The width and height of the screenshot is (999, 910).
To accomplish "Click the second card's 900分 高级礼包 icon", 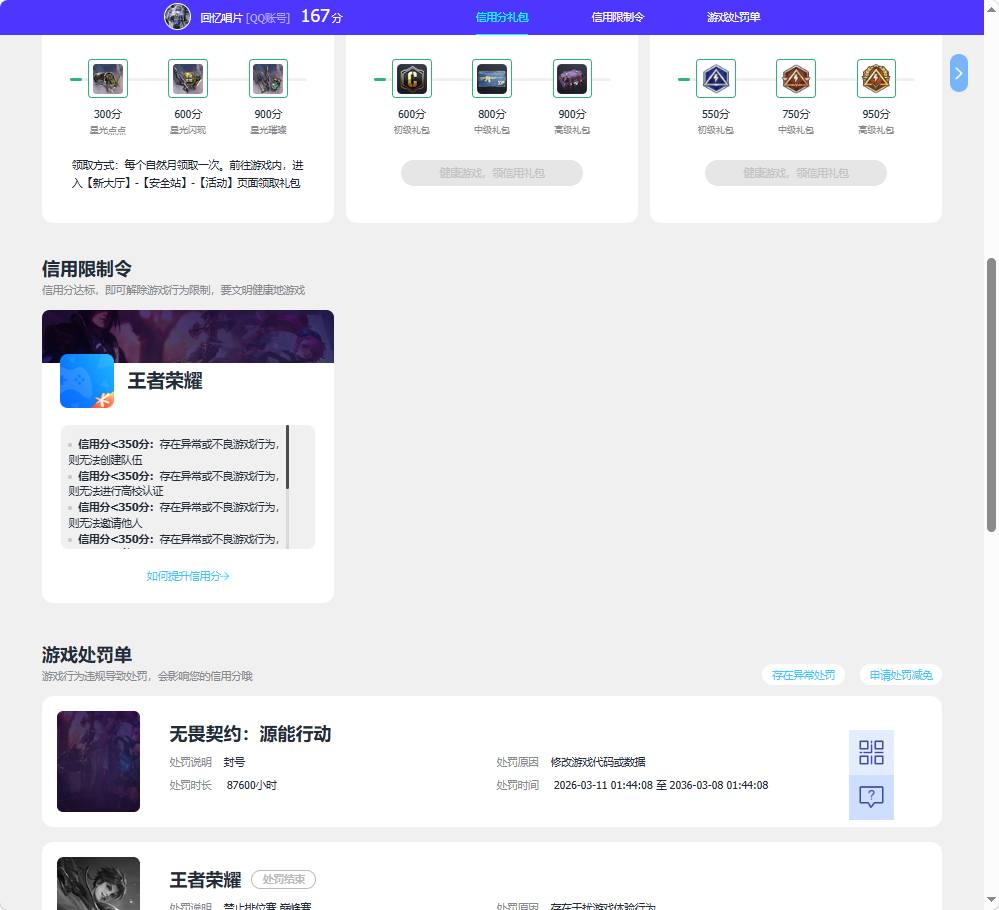I will 572,78.
